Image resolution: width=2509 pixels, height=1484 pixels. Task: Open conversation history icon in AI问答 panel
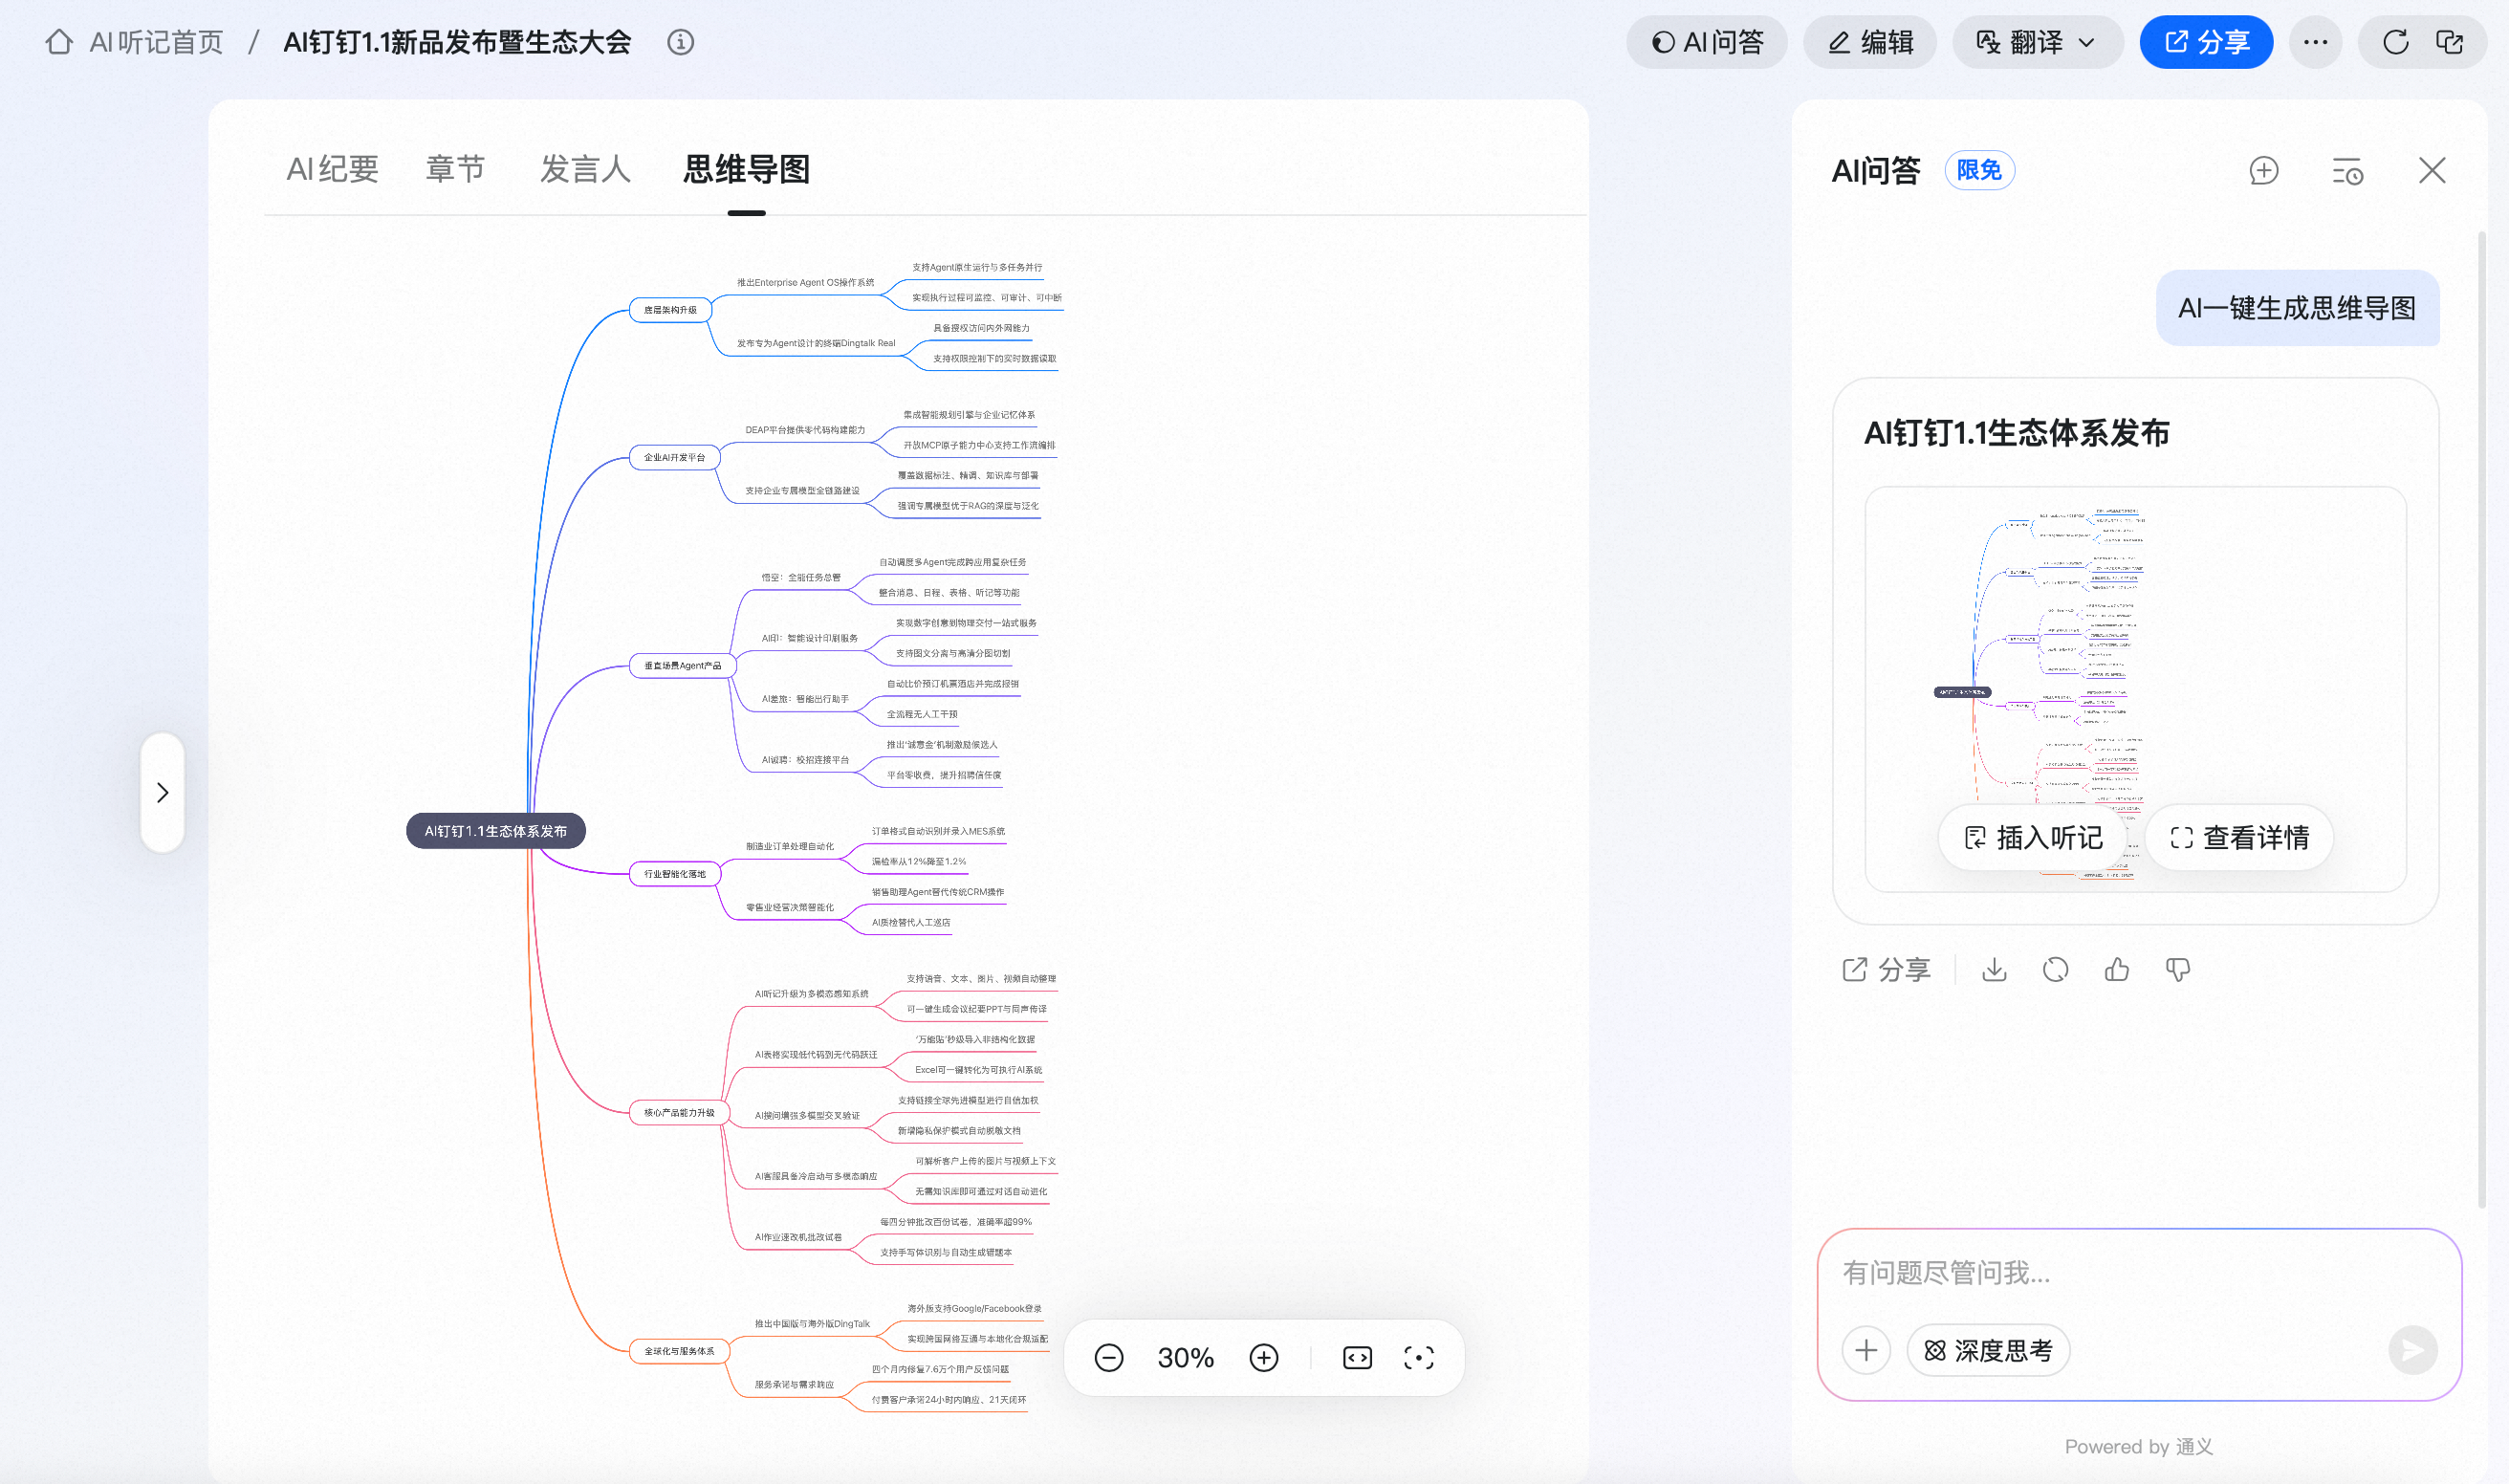(x=2346, y=171)
